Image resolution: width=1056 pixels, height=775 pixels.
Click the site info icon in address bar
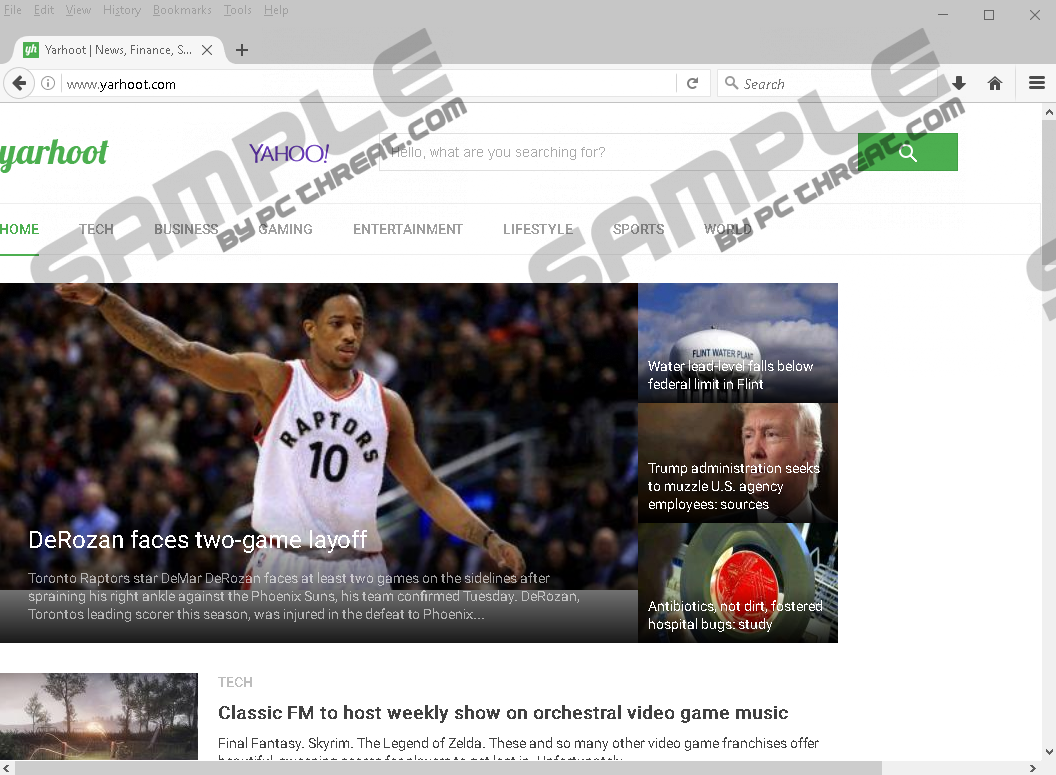[x=48, y=84]
